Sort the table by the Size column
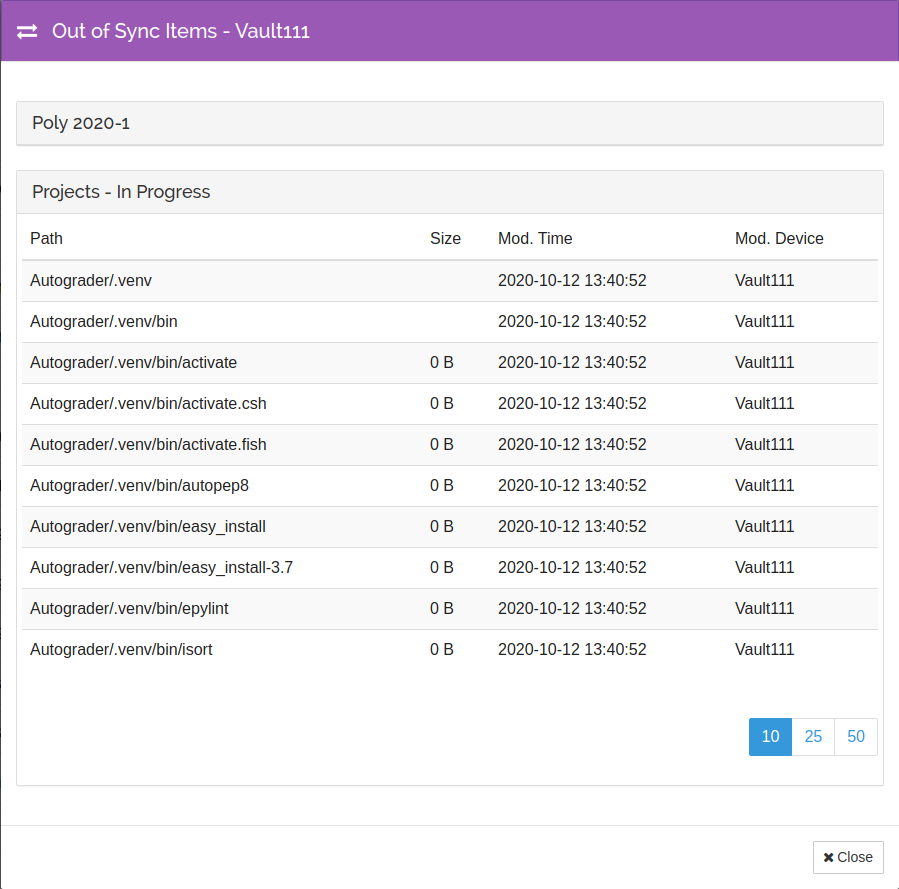The width and height of the screenshot is (899, 889). 445,238
